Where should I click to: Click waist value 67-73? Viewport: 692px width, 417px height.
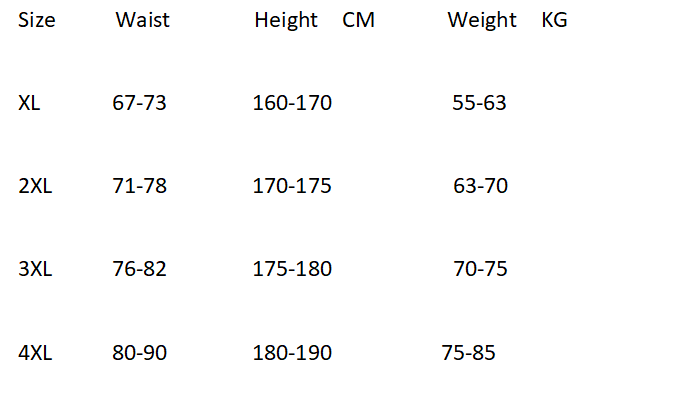tap(140, 103)
